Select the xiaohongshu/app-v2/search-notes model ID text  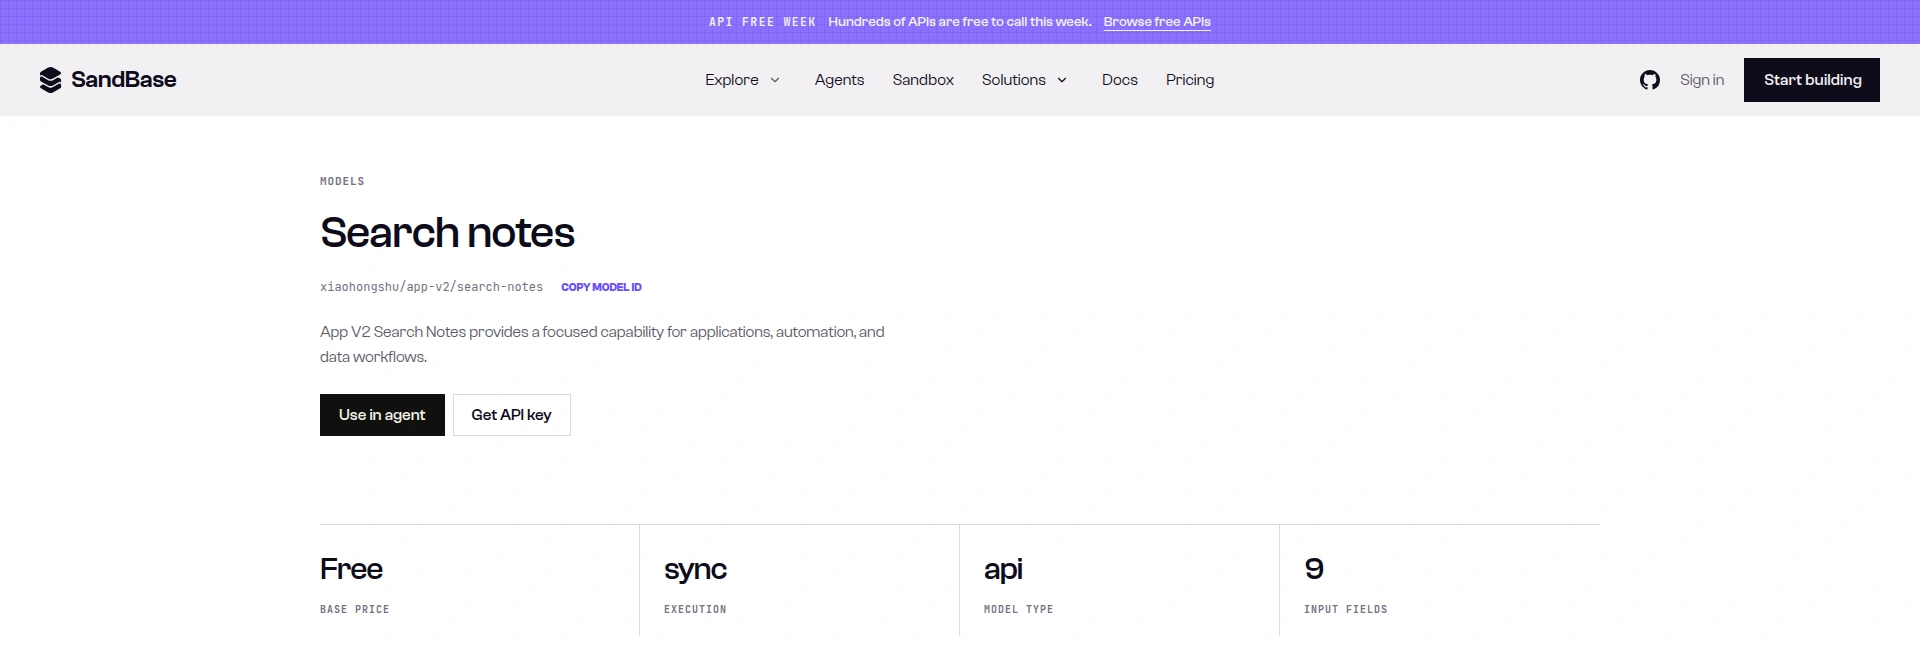431,287
